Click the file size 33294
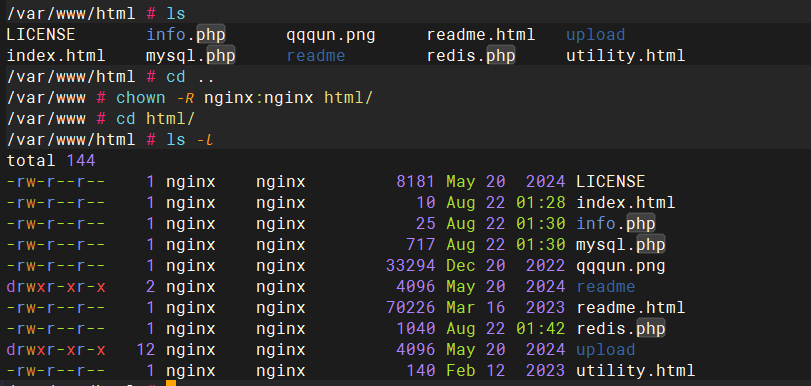The height and width of the screenshot is (386, 811). [x=411, y=266]
